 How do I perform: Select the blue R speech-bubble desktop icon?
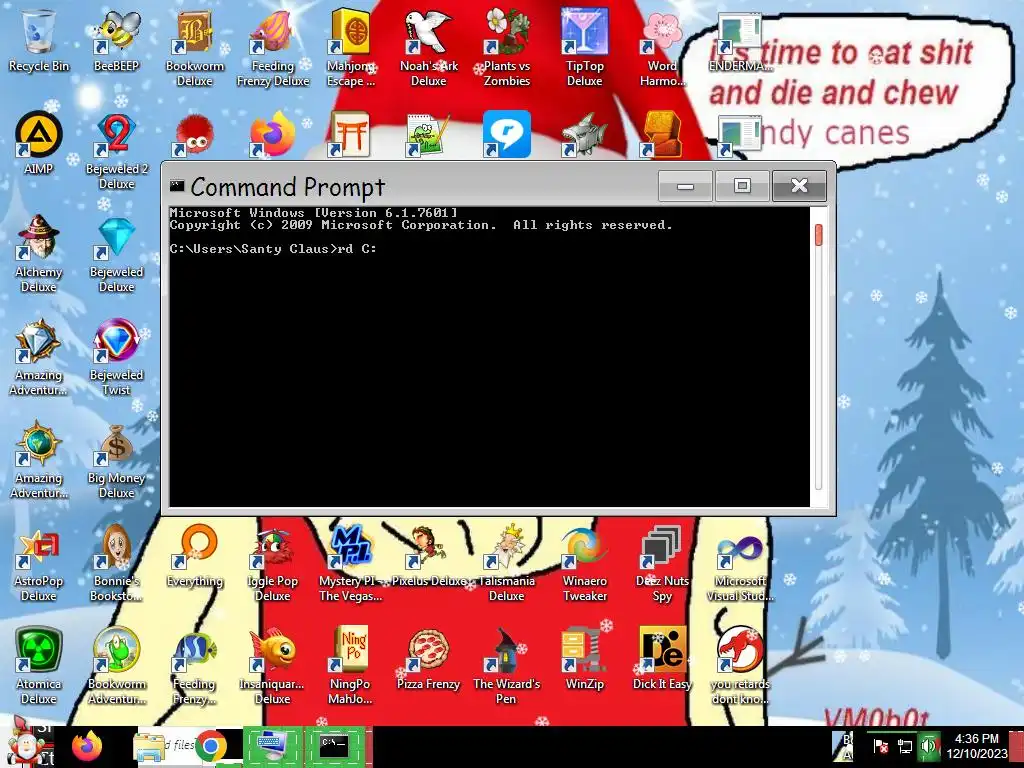[507, 135]
